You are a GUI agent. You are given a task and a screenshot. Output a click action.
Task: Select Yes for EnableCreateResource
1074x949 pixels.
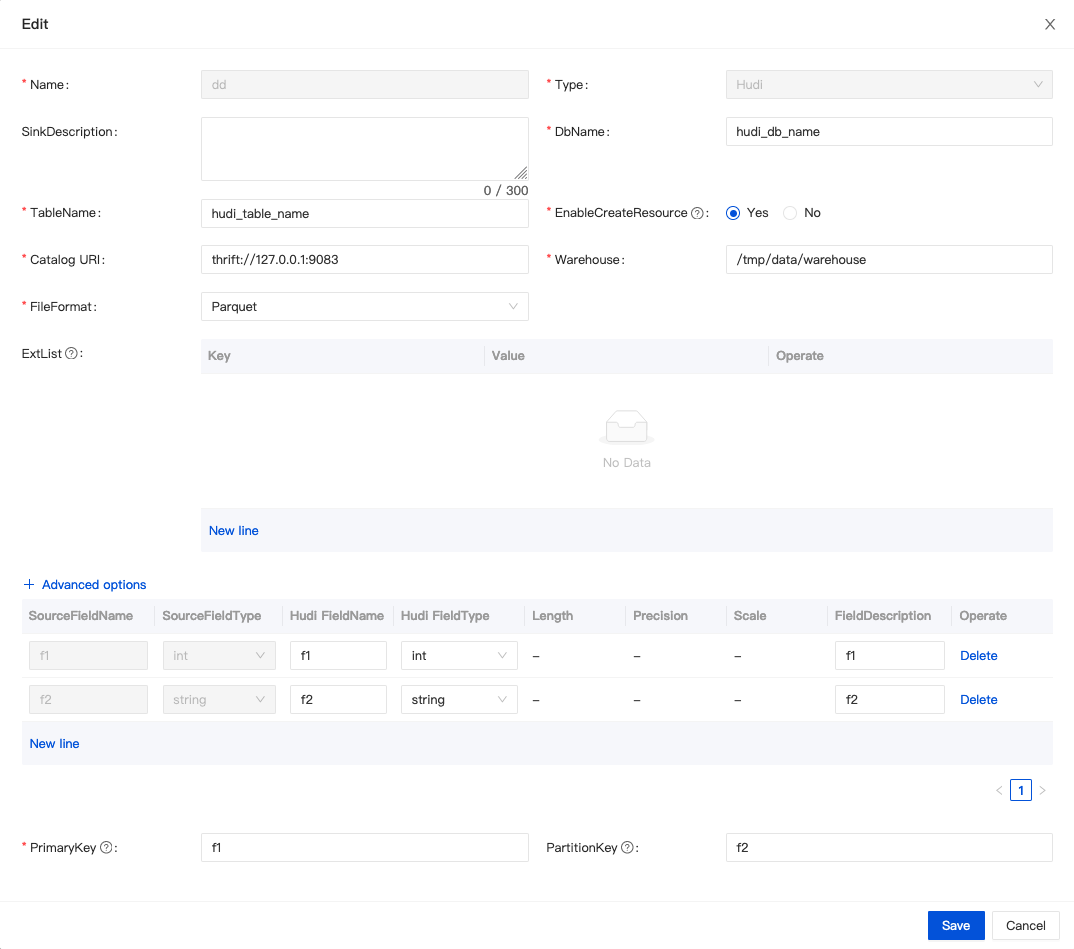point(733,213)
